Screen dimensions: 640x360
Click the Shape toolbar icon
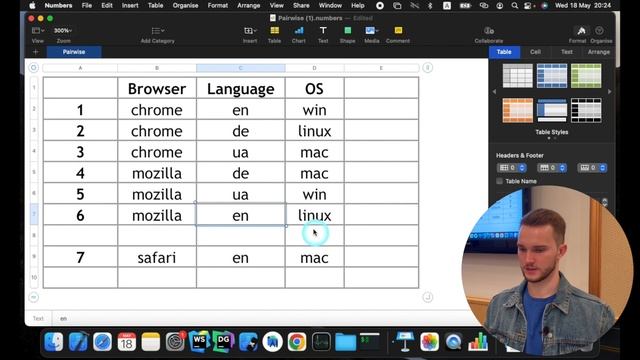click(x=347, y=31)
